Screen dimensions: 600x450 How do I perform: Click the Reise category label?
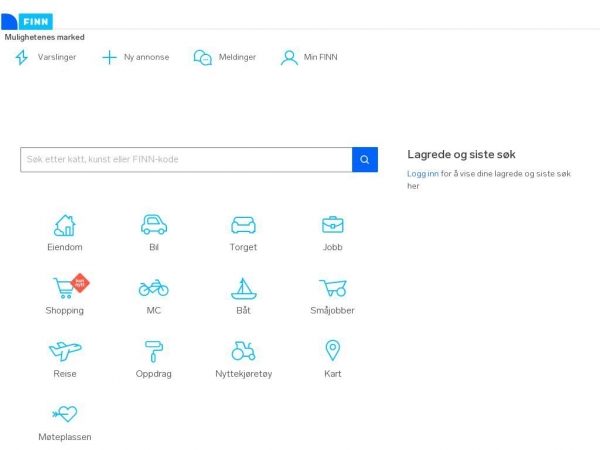pyautogui.click(x=65, y=374)
